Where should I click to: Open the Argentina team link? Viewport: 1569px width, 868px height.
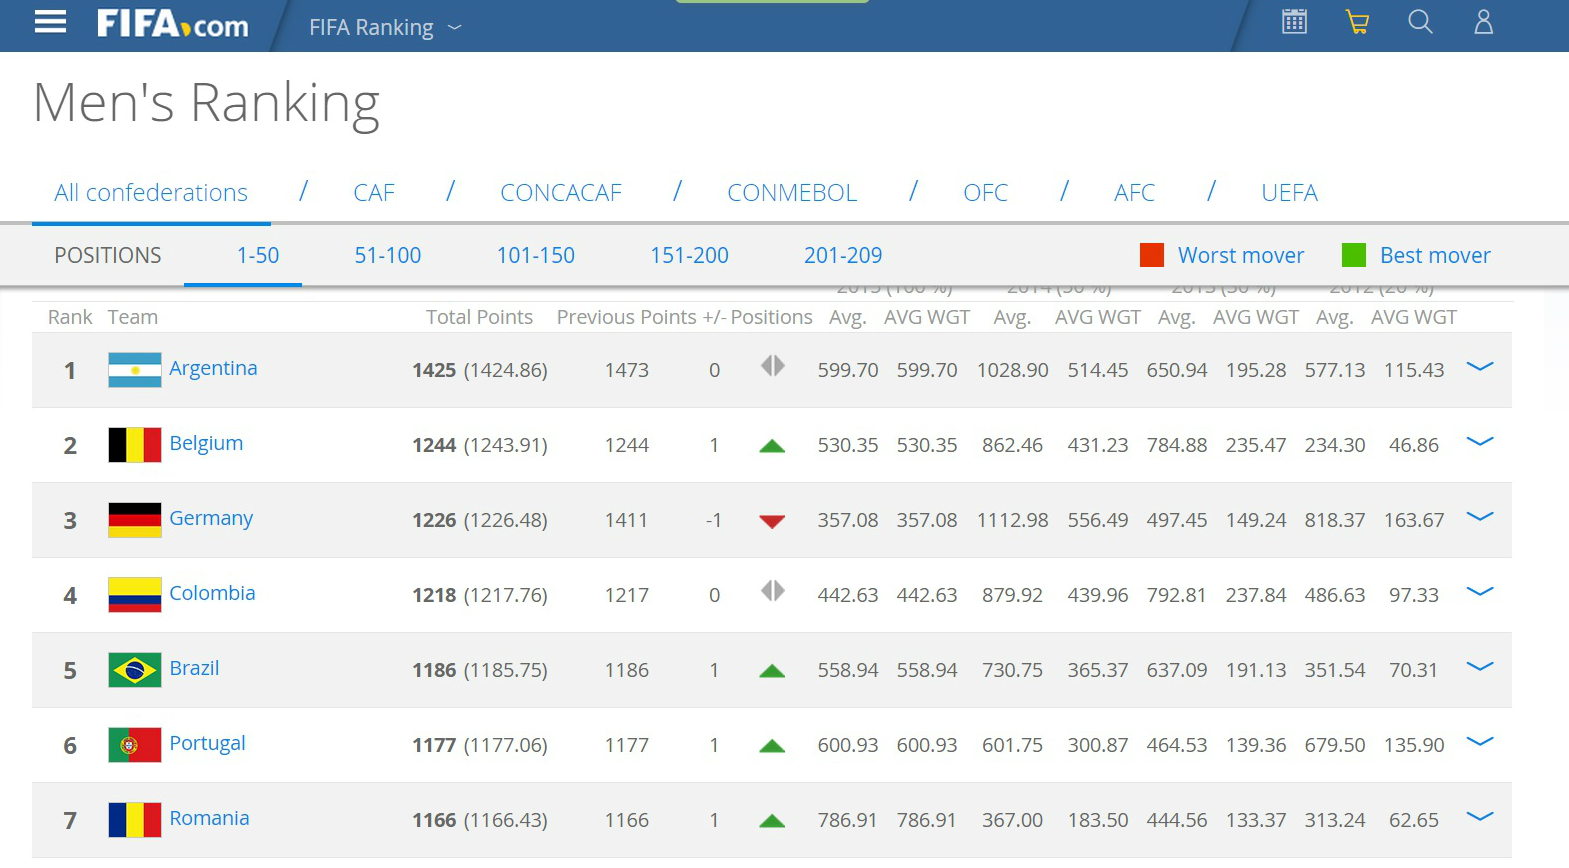pos(213,368)
